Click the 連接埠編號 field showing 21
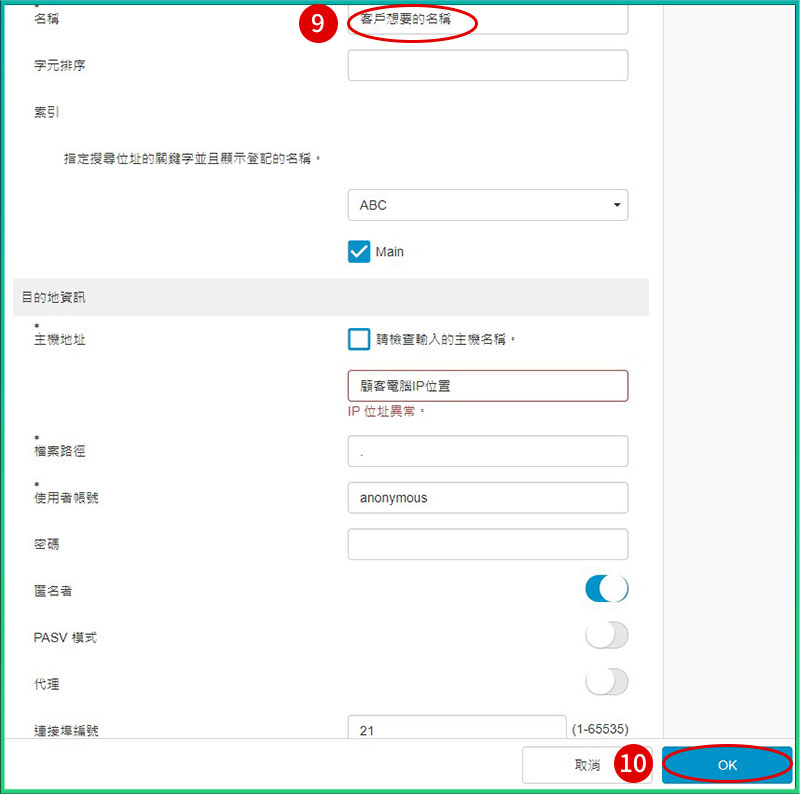The height and width of the screenshot is (794, 800). pos(456,729)
